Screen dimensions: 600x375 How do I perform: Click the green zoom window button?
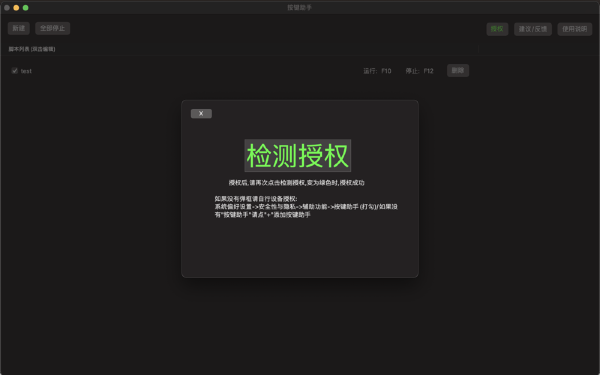[26, 8]
